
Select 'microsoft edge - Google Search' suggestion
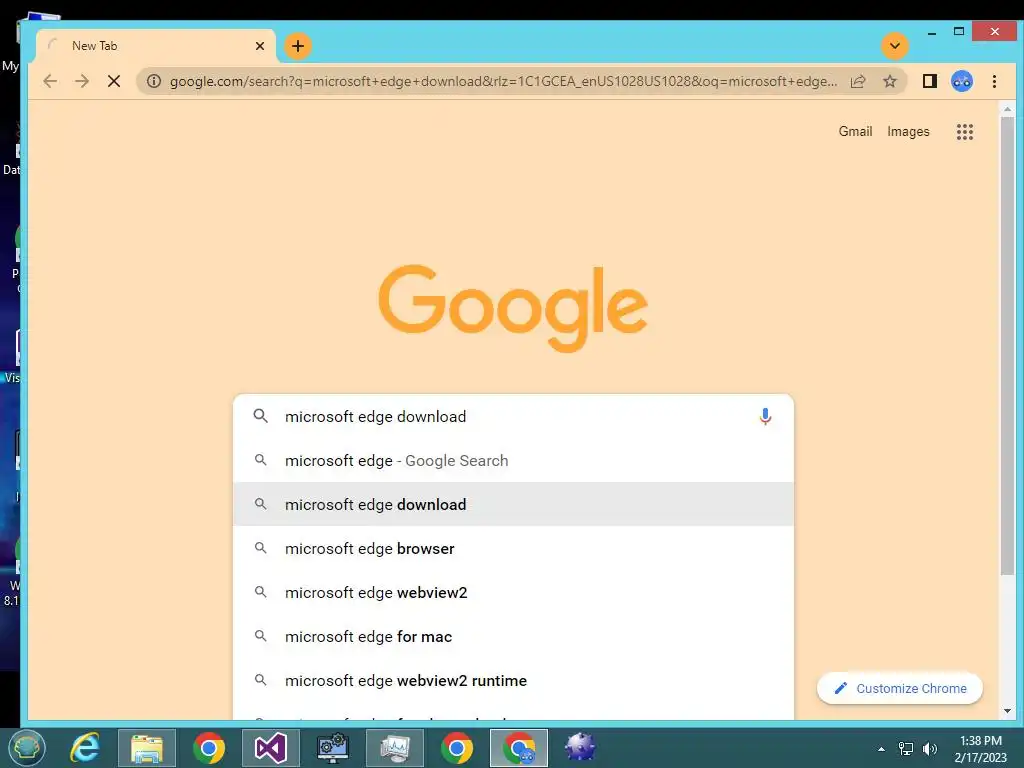point(513,460)
